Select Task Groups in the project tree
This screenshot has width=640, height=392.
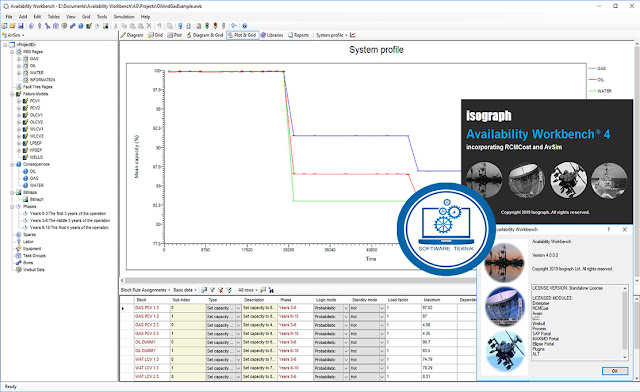click(x=34, y=256)
